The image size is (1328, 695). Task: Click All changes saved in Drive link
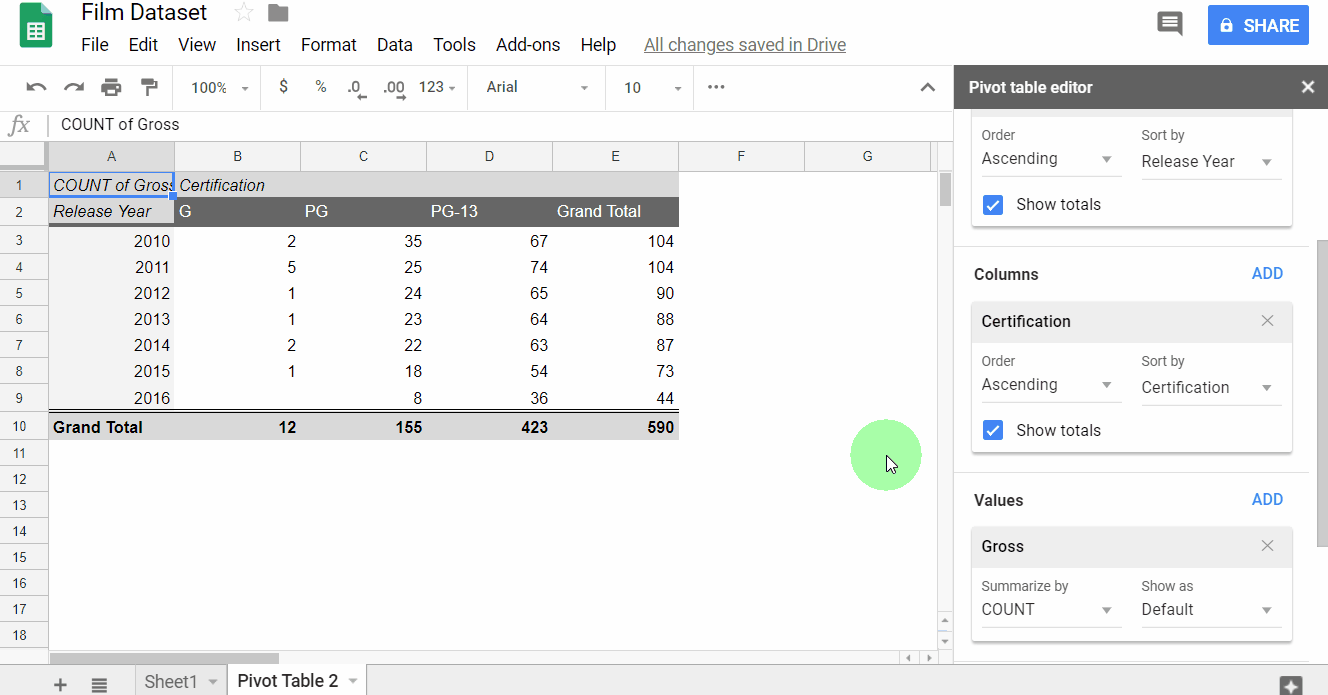click(x=745, y=45)
